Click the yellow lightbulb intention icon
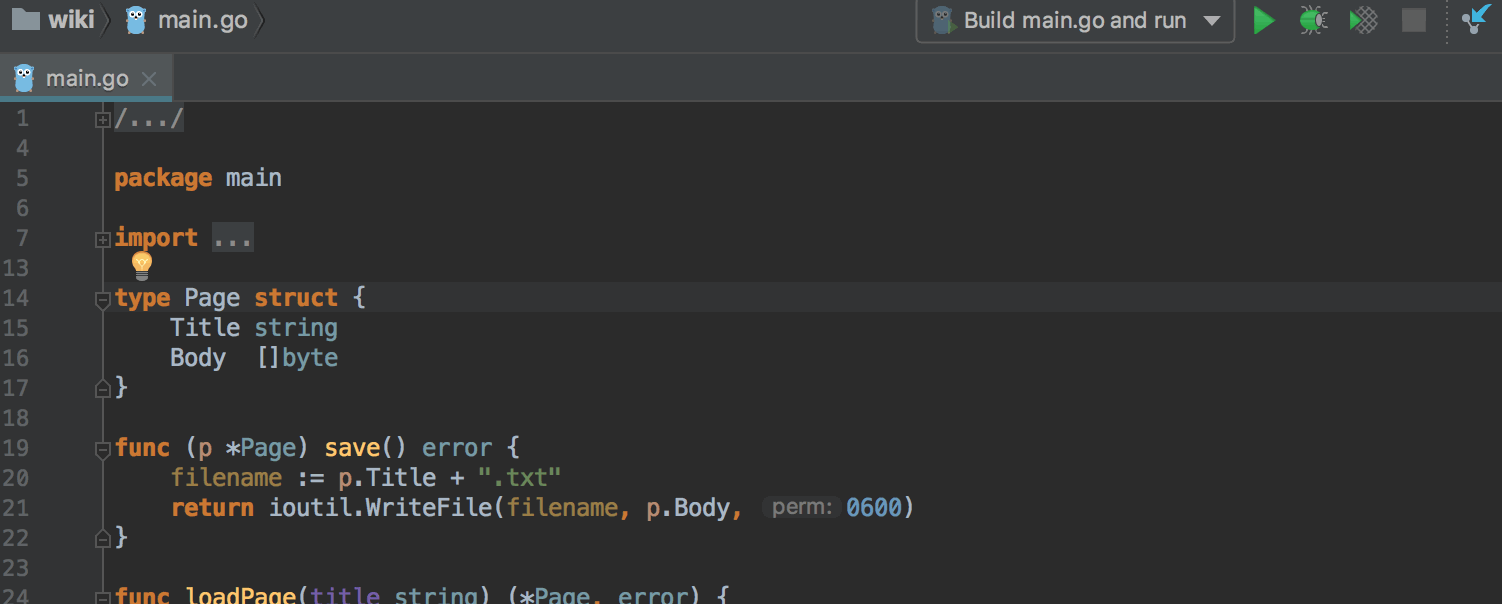The height and width of the screenshot is (604, 1502). tap(142, 266)
